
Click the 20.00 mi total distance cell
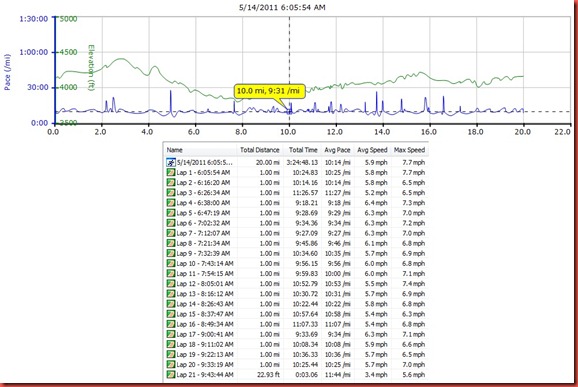pyautogui.click(x=268, y=162)
